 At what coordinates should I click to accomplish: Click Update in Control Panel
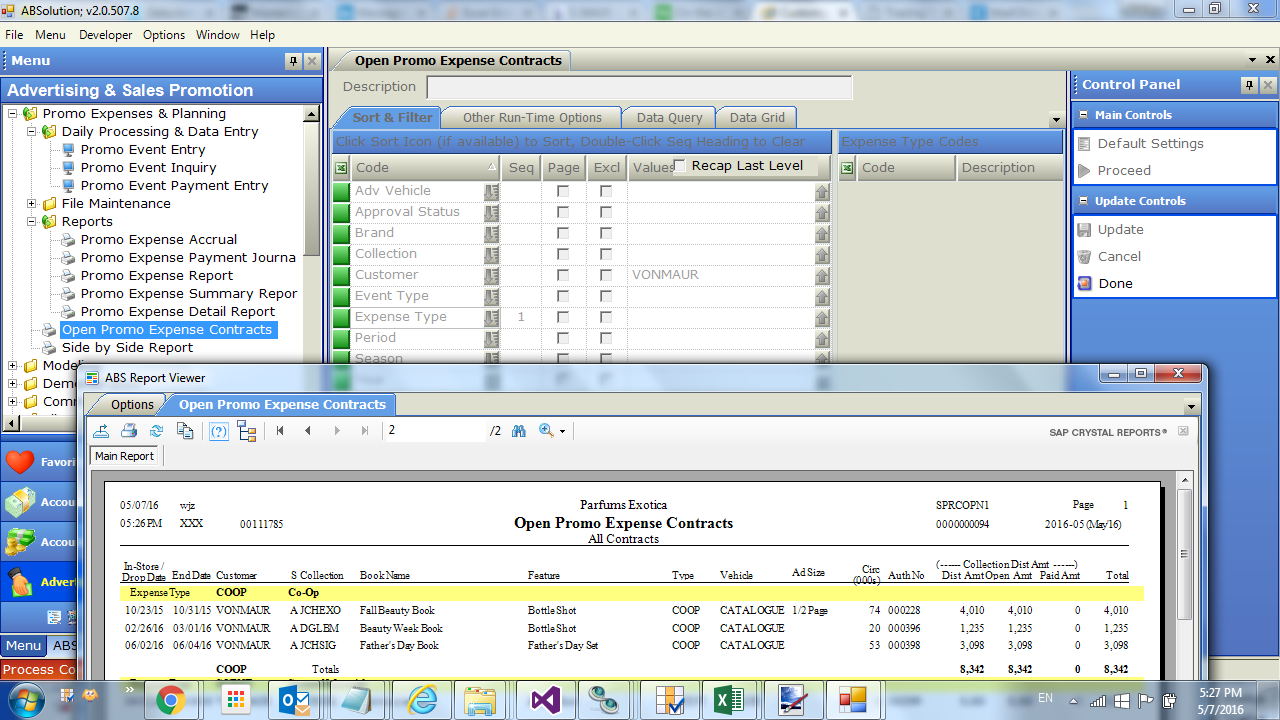[x=1120, y=229]
